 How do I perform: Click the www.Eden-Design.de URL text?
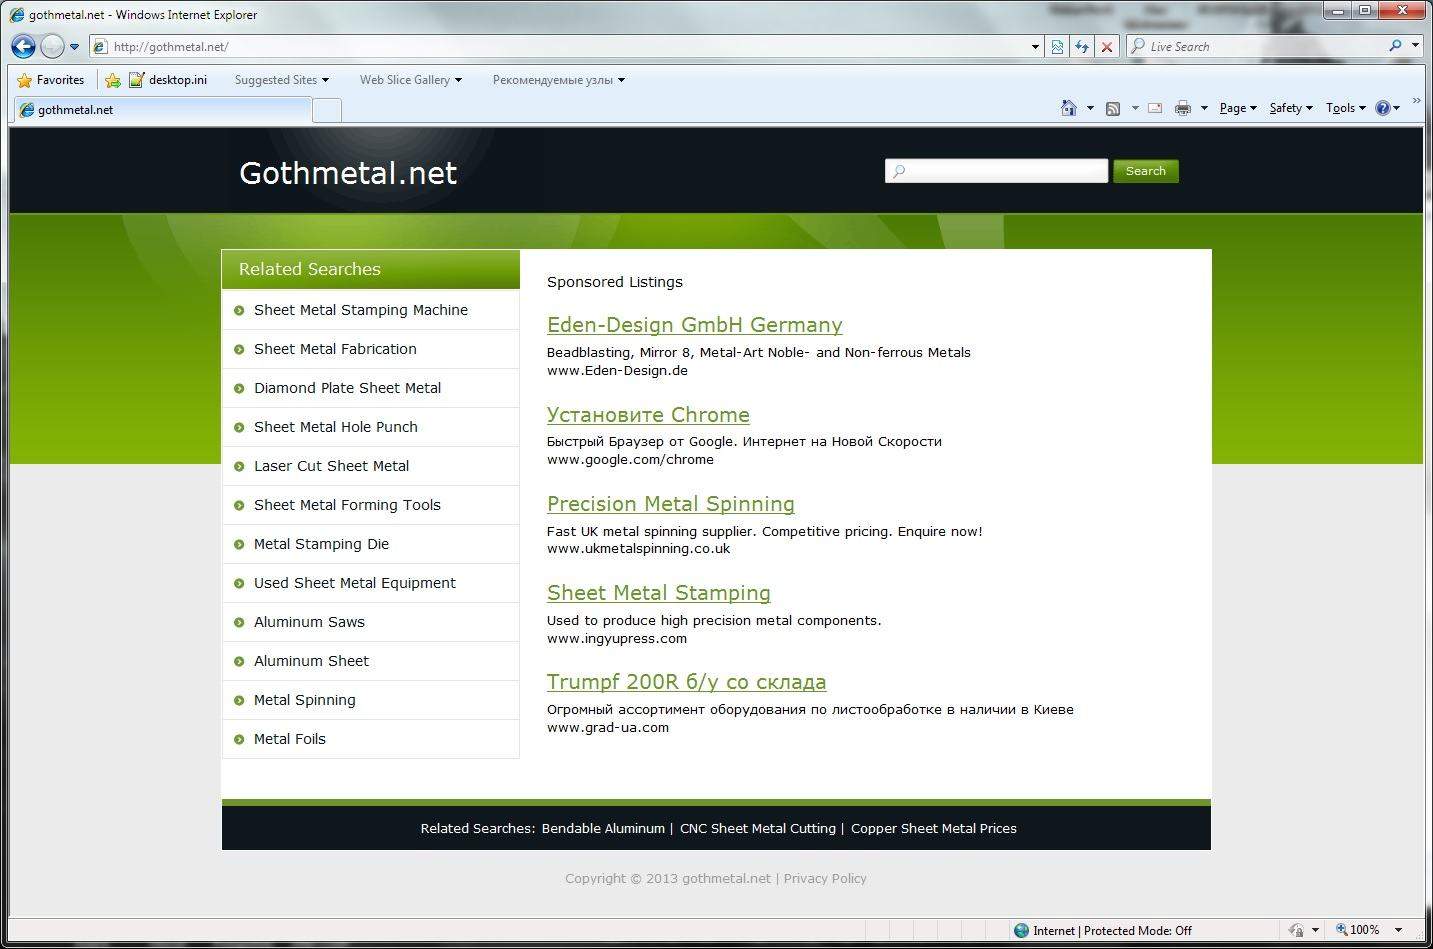(x=617, y=371)
